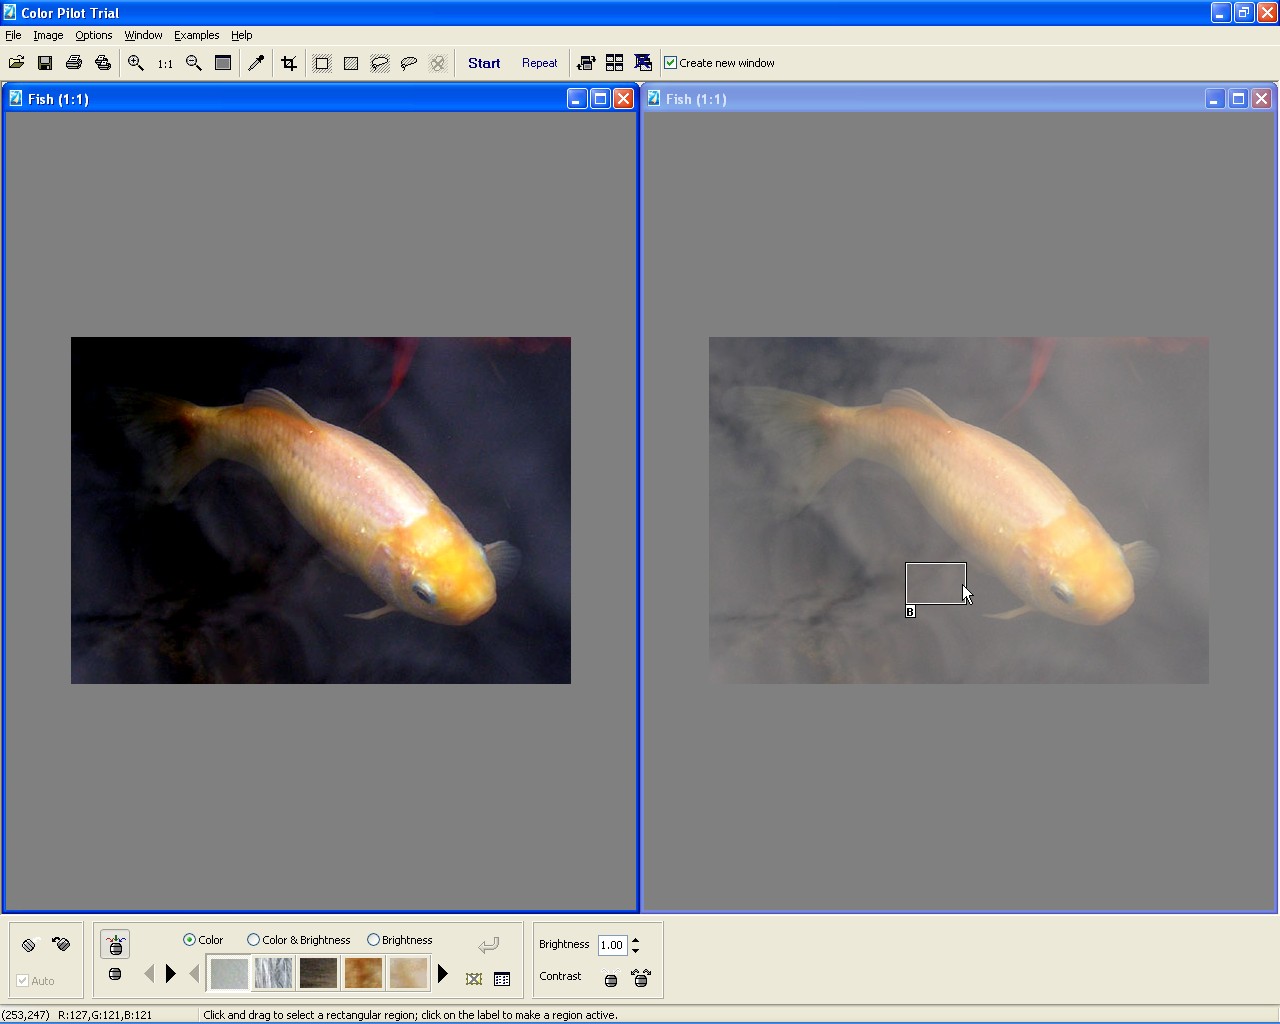
Task: Decrease contrast with the left barrel icon
Action: [x=611, y=980]
